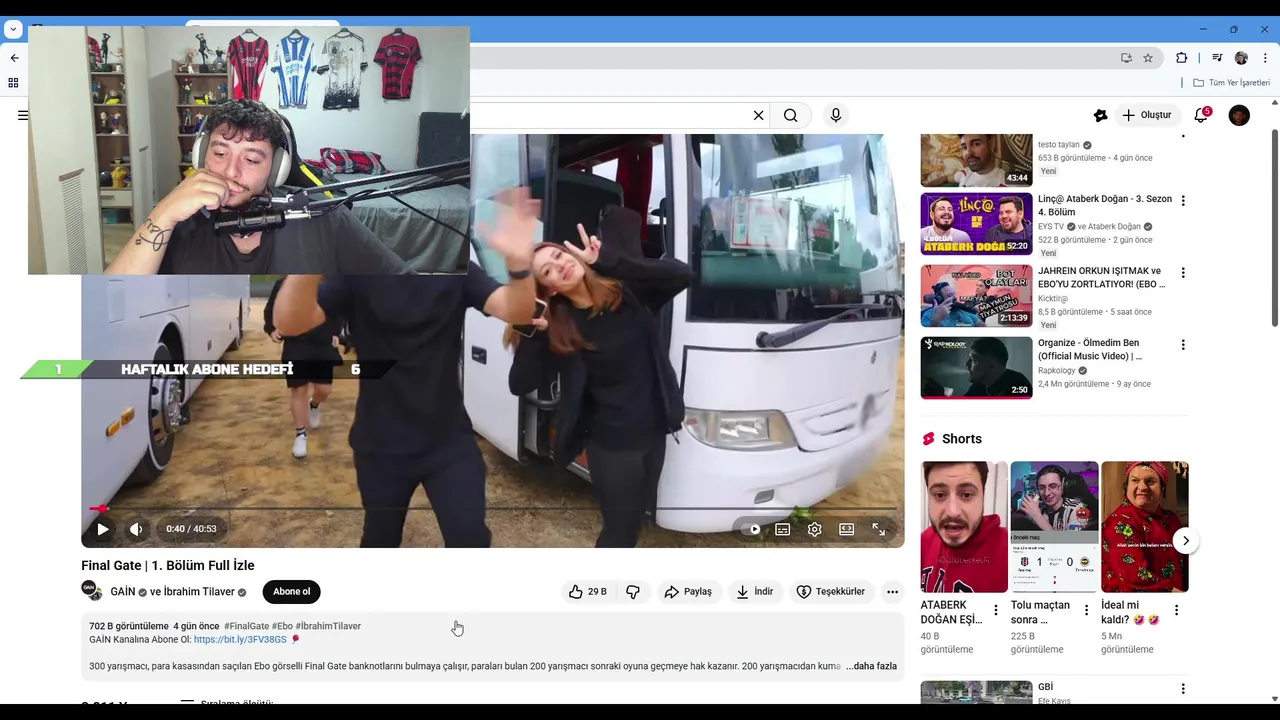
Task: Open Chrome tab search dropdown arrow
Action: tap(13, 29)
